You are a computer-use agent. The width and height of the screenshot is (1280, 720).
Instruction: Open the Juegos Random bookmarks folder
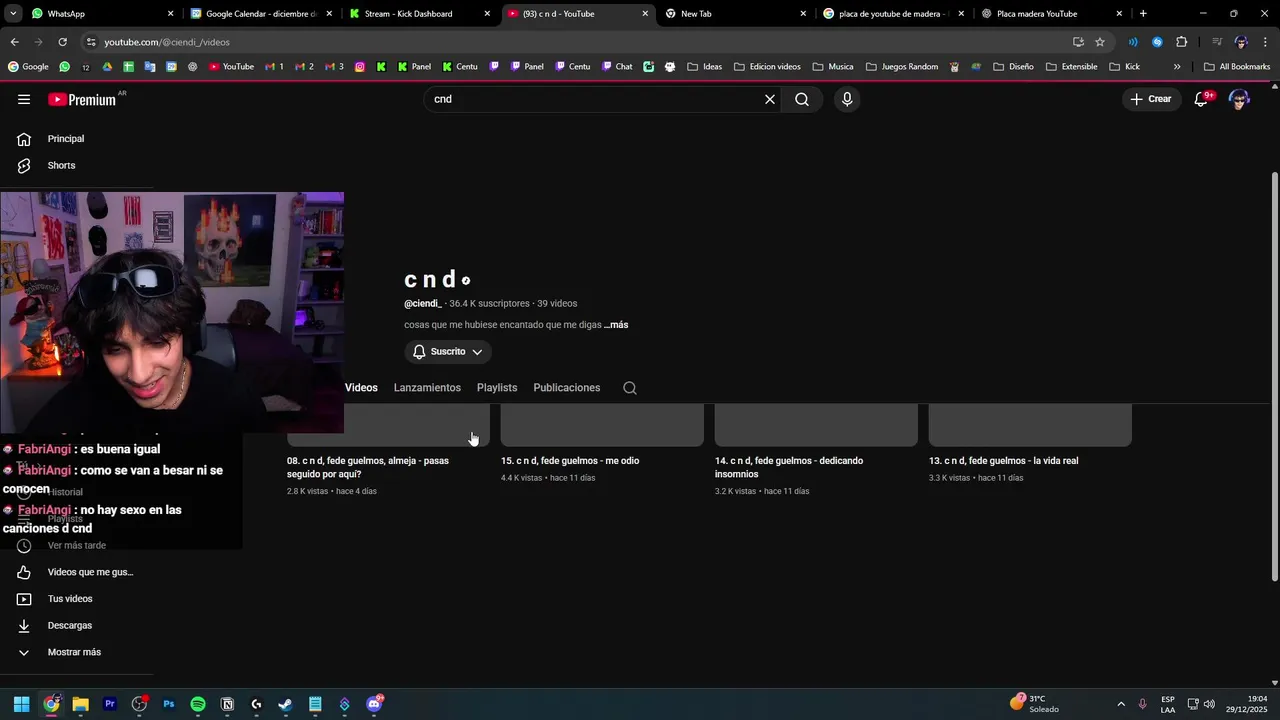pos(901,67)
